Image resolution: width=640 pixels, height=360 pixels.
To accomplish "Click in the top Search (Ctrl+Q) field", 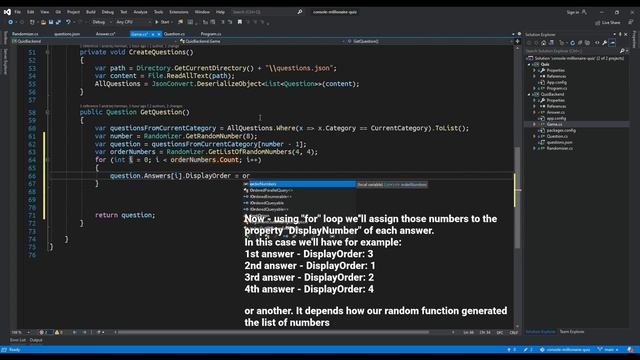I will tap(263, 12).
